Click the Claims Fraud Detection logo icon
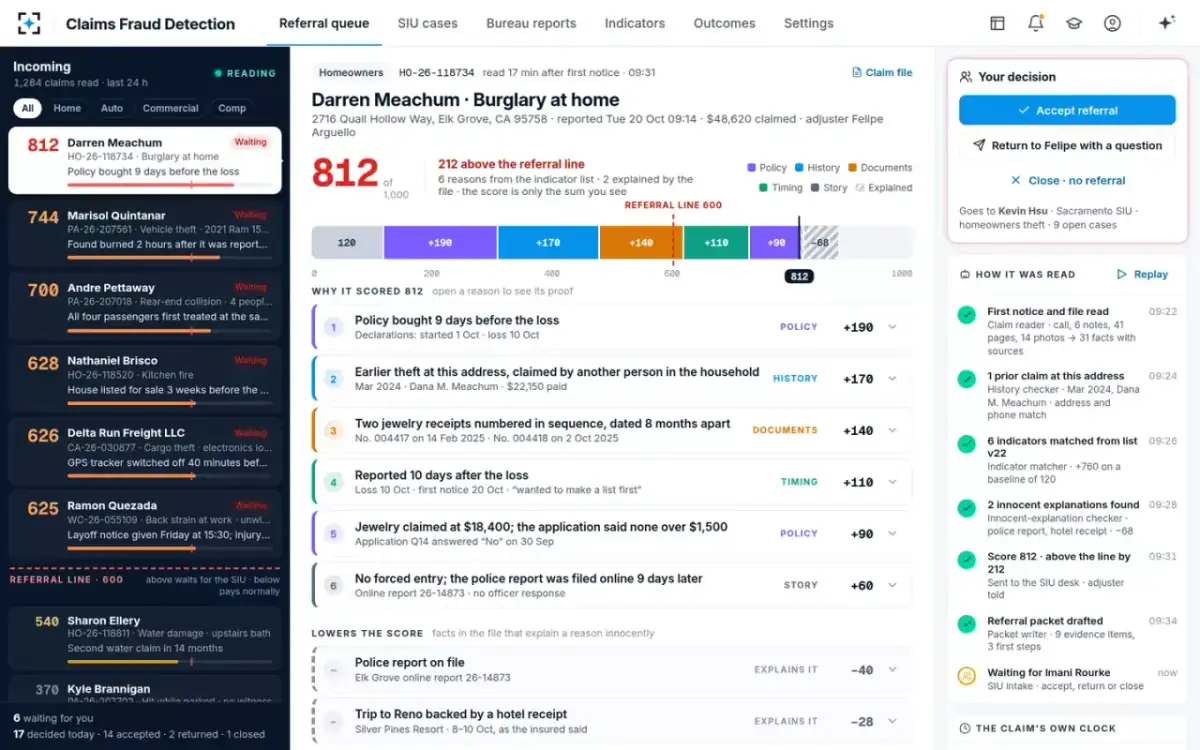 coord(30,23)
